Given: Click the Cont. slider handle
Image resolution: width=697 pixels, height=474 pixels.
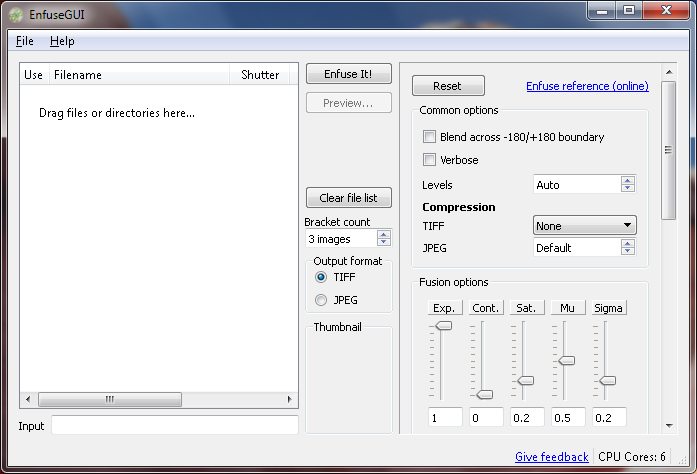Looking at the screenshot, I should [x=485, y=394].
